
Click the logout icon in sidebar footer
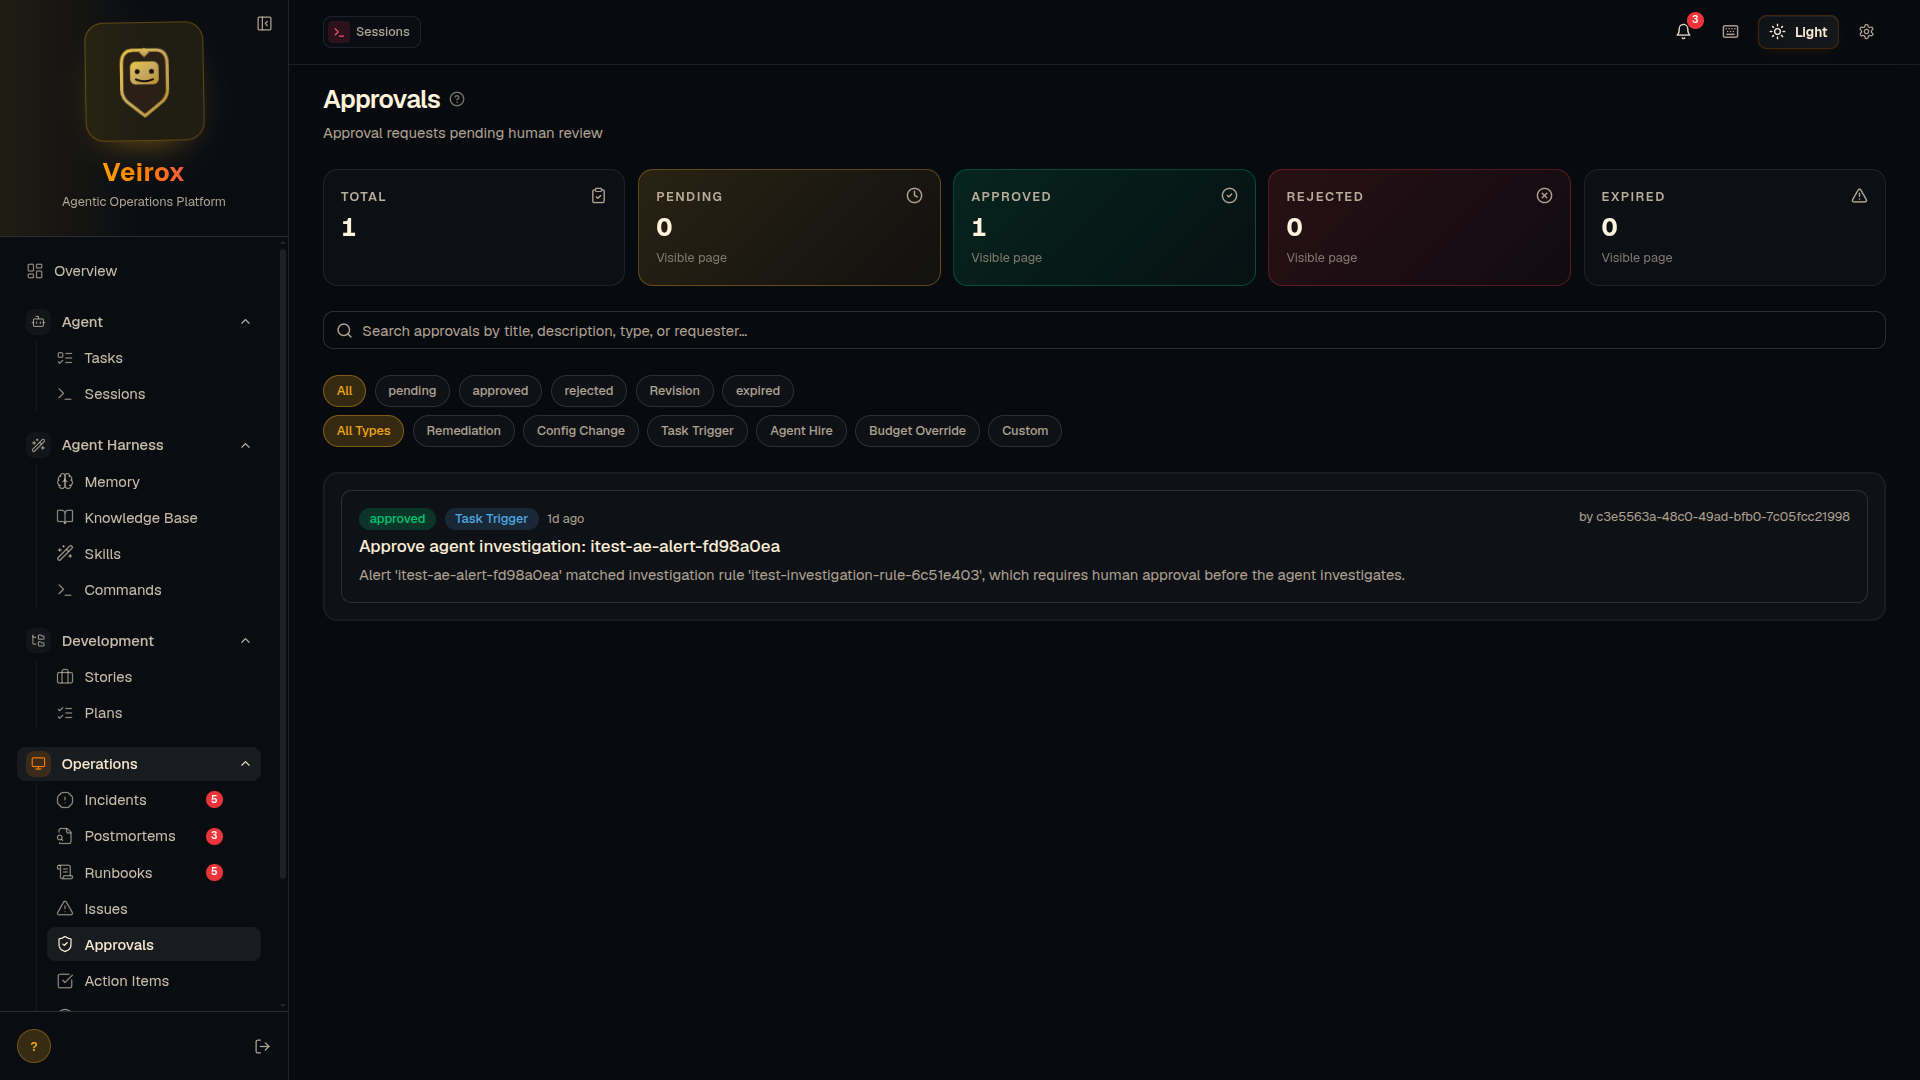pyautogui.click(x=262, y=1046)
